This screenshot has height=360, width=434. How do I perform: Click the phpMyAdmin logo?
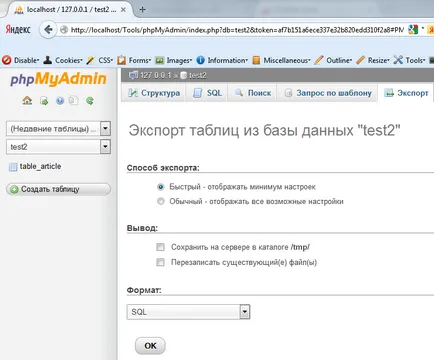(58, 79)
